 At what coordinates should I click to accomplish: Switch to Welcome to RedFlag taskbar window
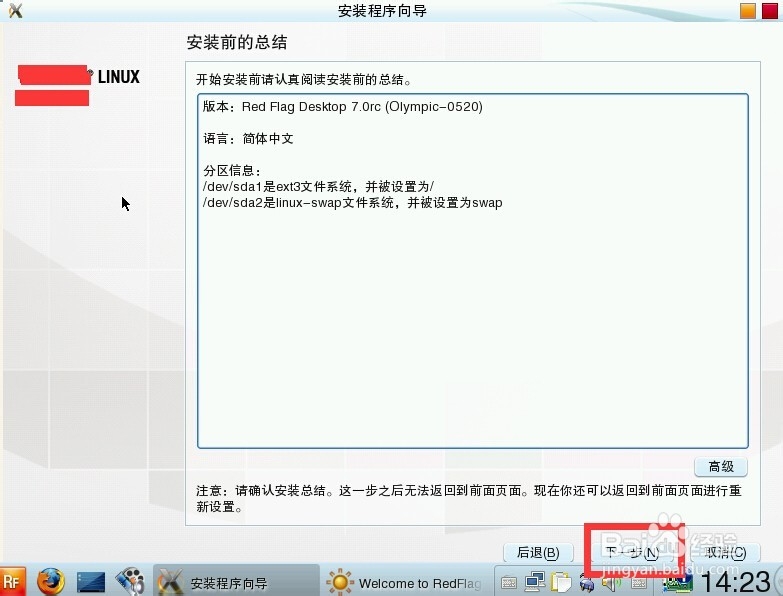coord(405,583)
